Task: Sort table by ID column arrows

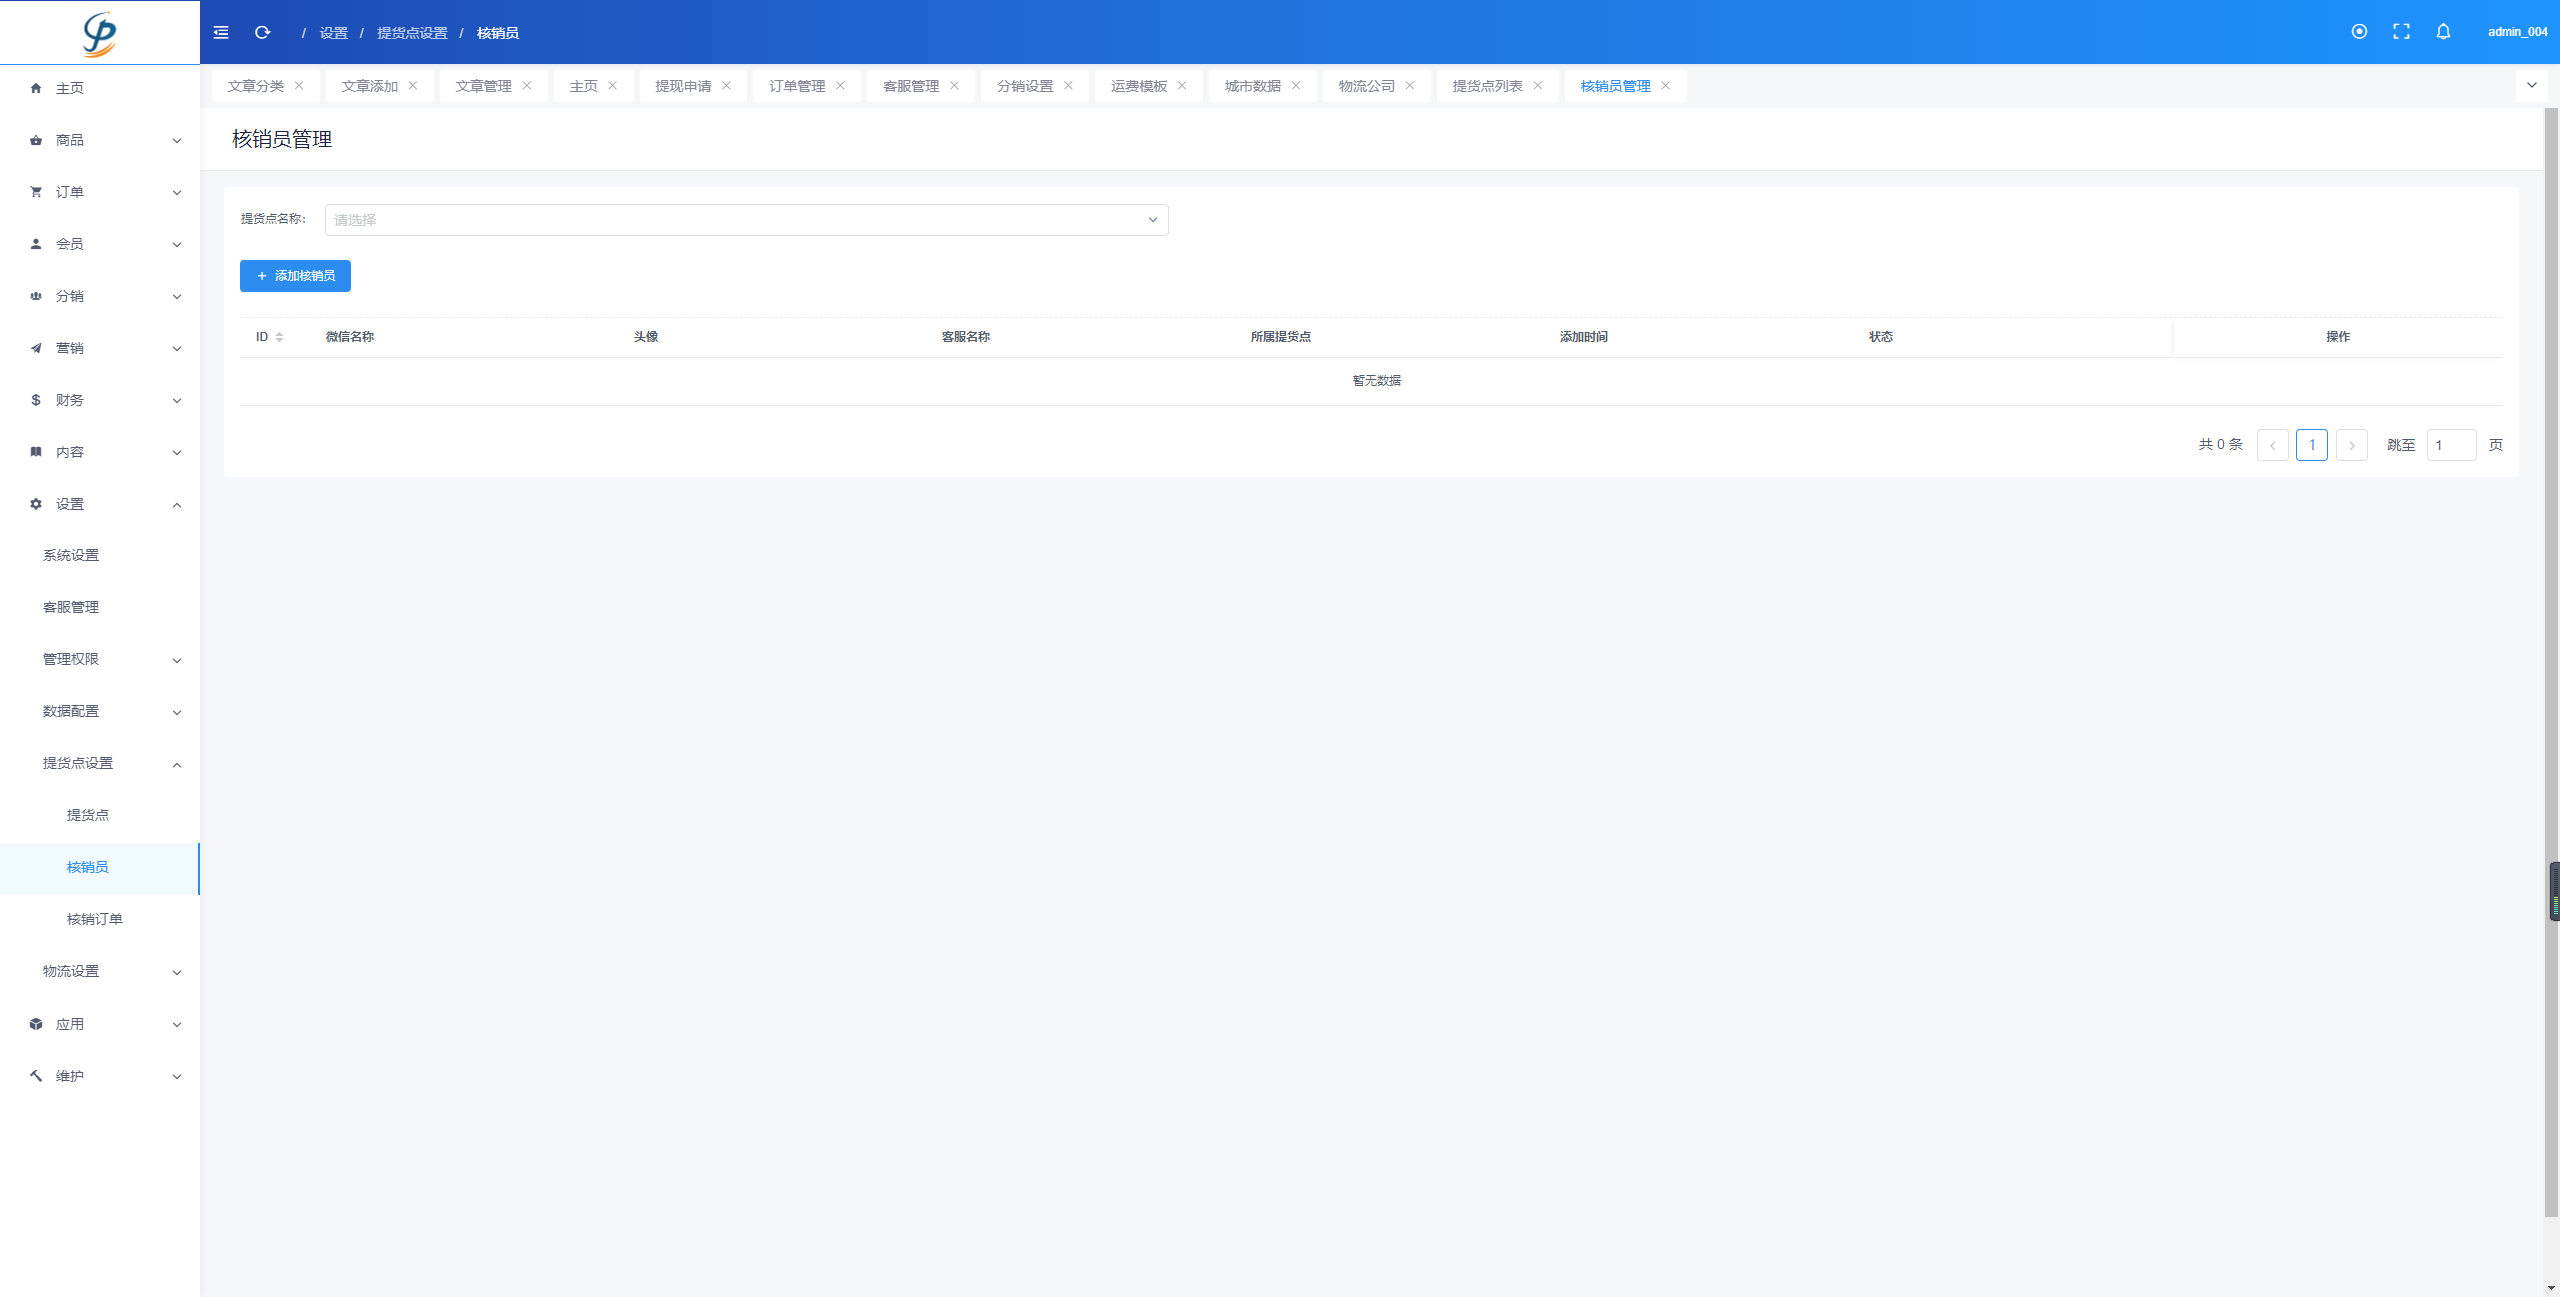Action: click(279, 337)
